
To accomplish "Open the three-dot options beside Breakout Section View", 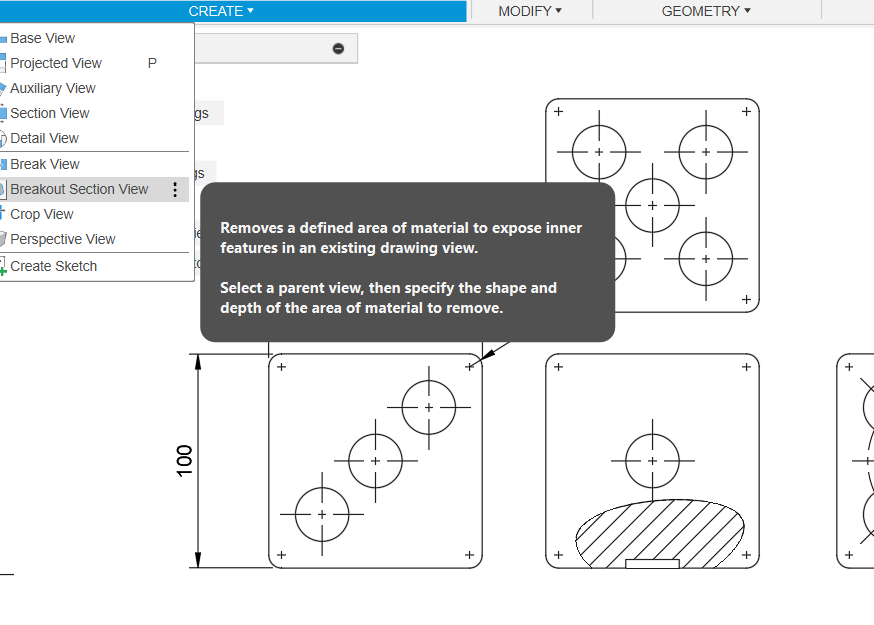I will [176, 190].
